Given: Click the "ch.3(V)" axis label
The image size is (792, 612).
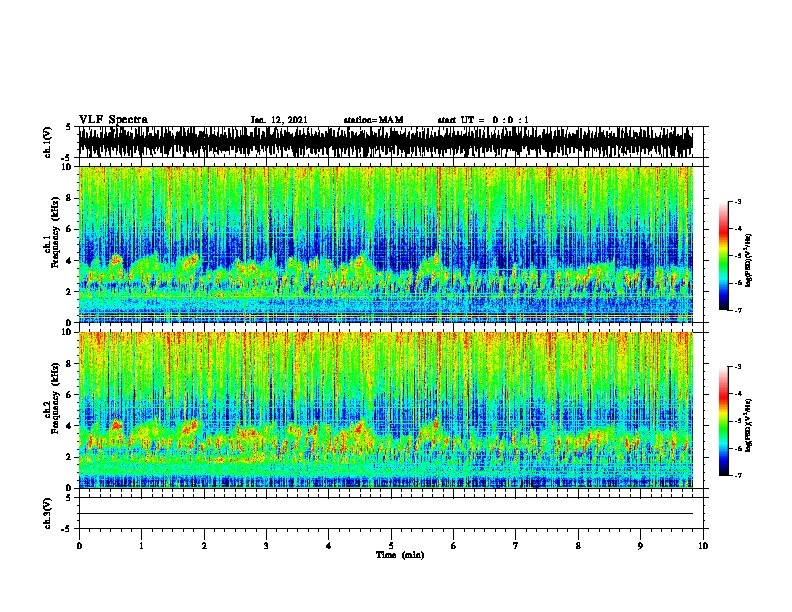Looking at the screenshot, I should pyautogui.click(x=47, y=513).
